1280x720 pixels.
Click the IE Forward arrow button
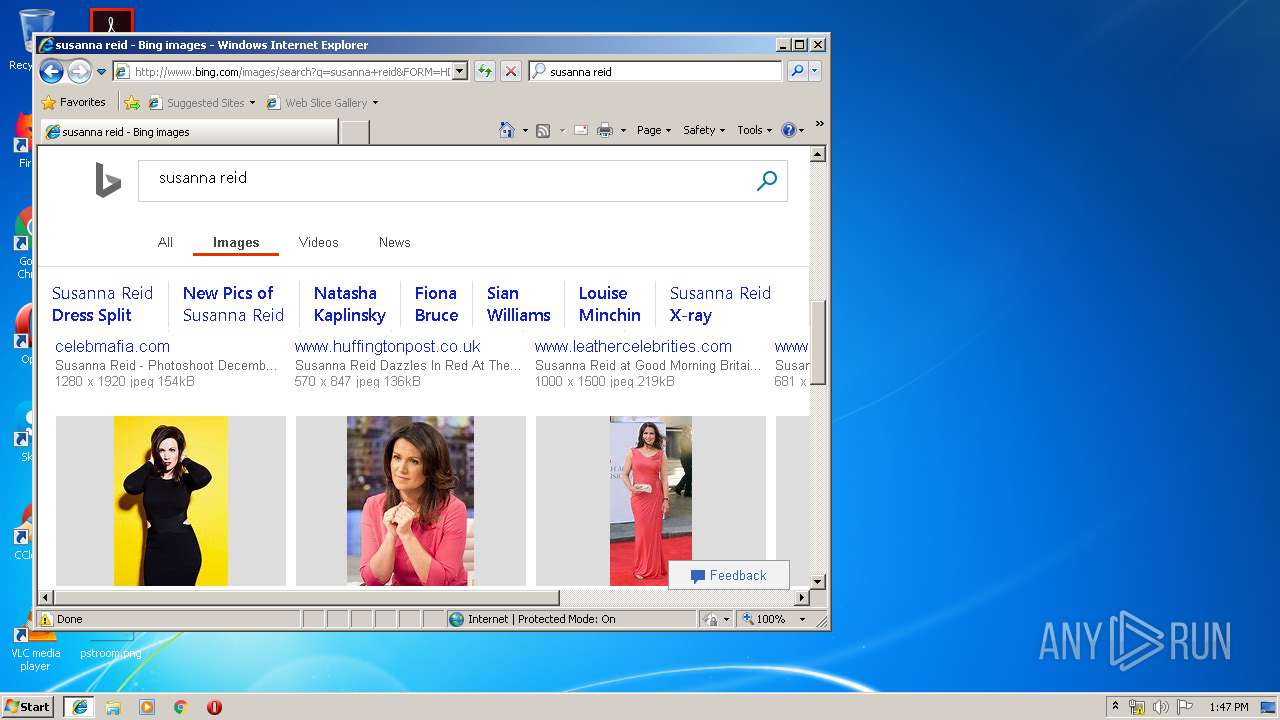[79, 71]
